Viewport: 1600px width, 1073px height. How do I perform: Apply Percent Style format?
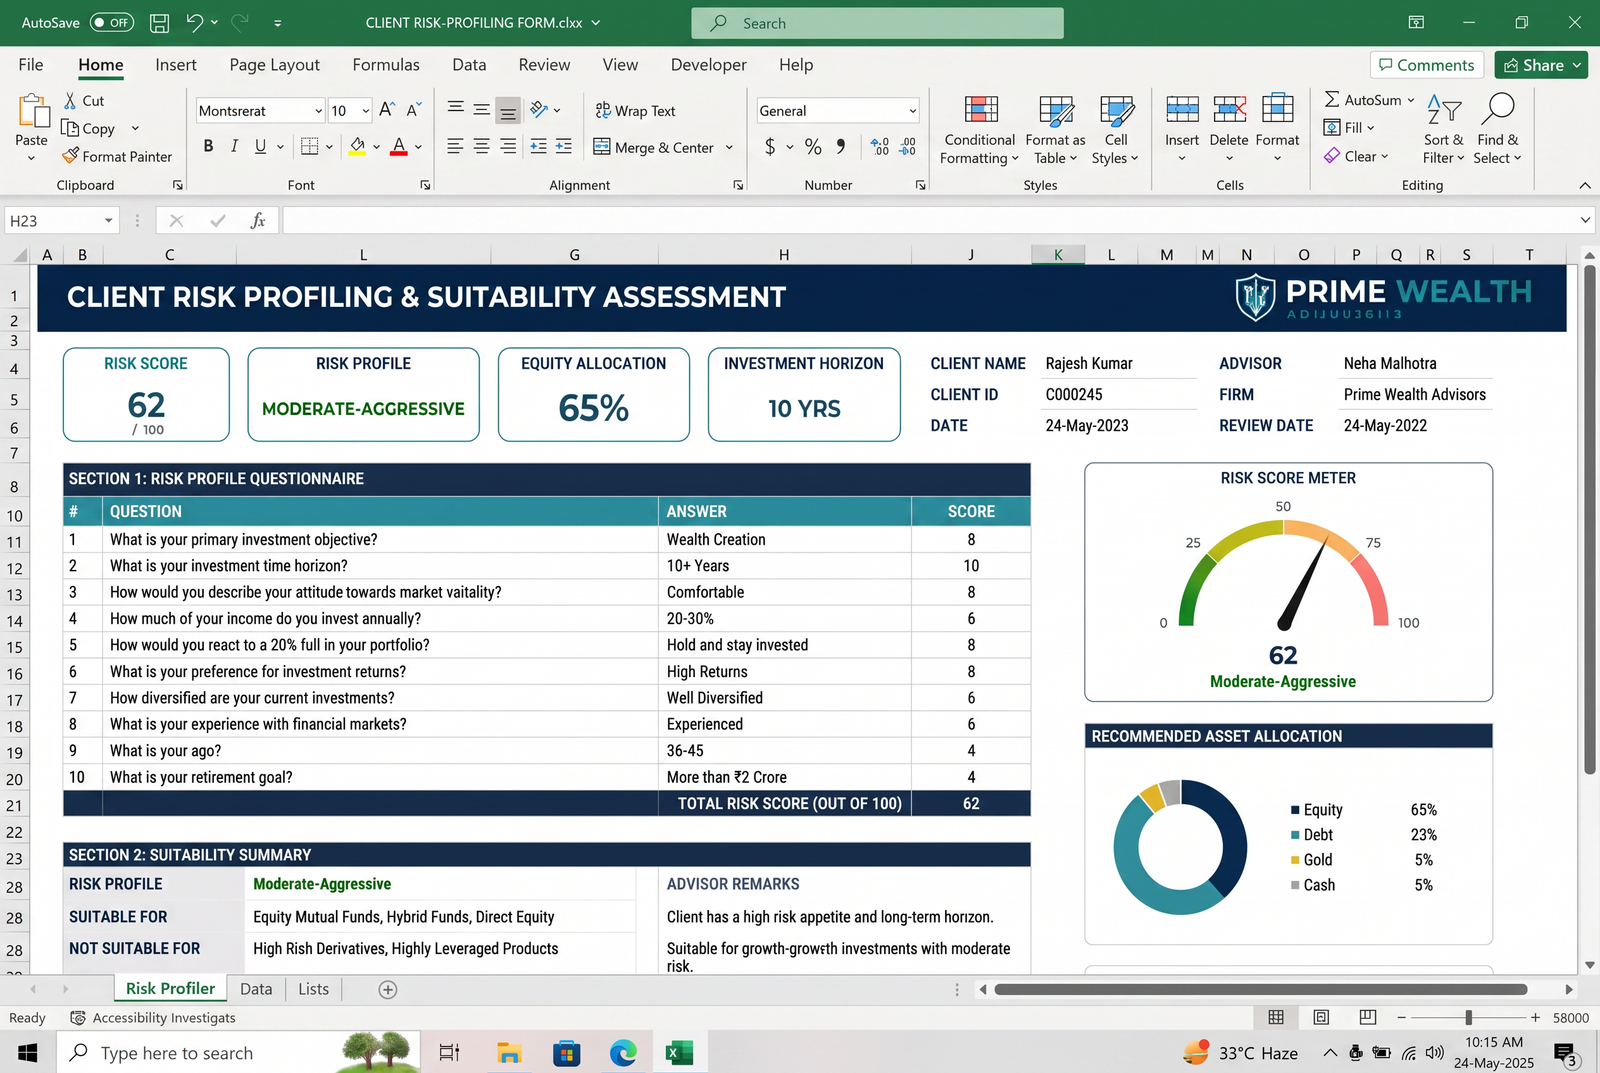pyautogui.click(x=813, y=147)
